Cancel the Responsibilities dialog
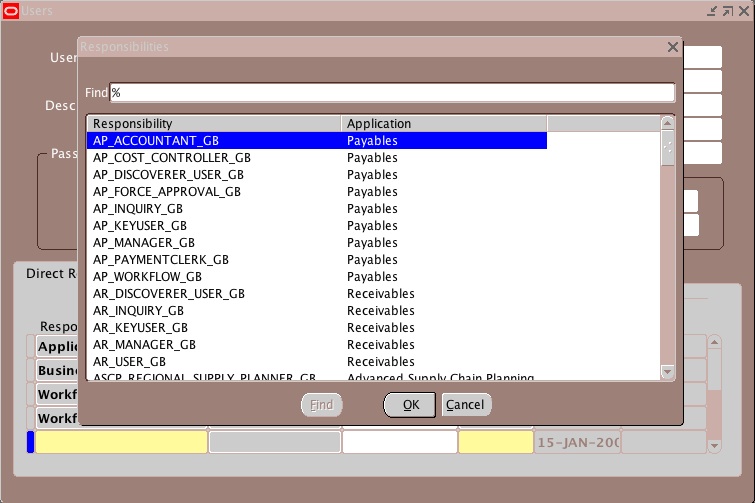This screenshot has height=503, width=755. pyautogui.click(x=466, y=405)
